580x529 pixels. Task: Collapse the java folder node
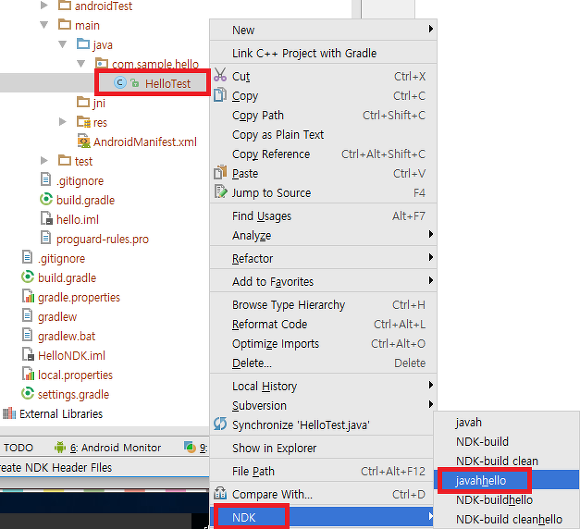coord(63,44)
